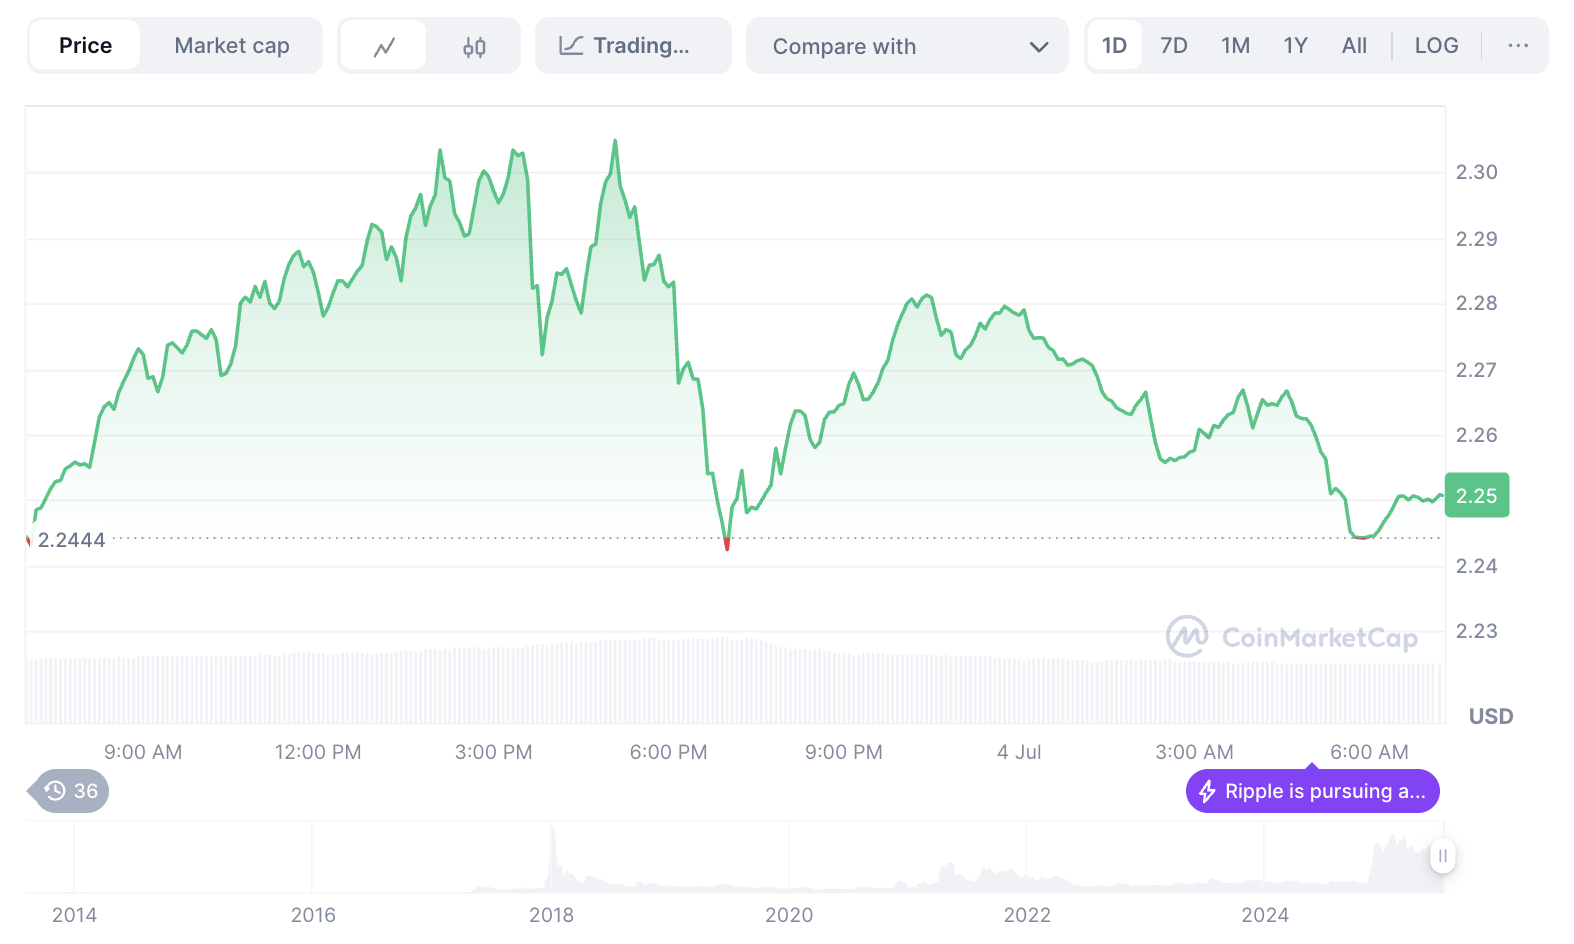The height and width of the screenshot is (944, 1574).
Task: Click the pause handle on range selector
Action: click(x=1442, y=856)
